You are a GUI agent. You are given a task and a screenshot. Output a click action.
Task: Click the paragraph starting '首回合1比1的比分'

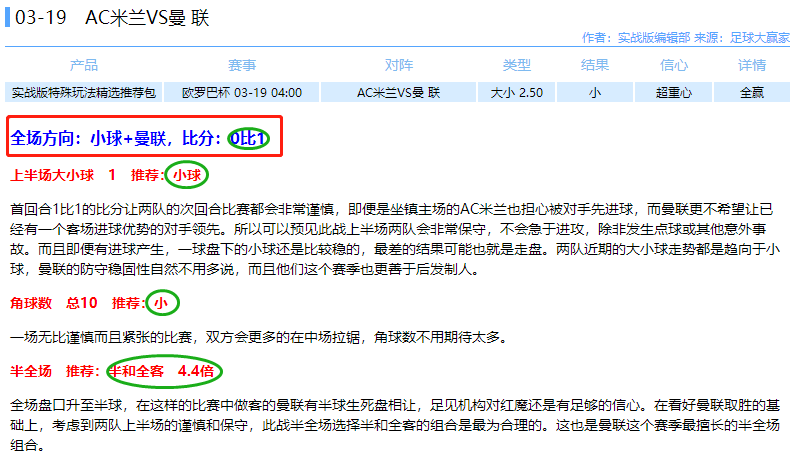[394, 239]
